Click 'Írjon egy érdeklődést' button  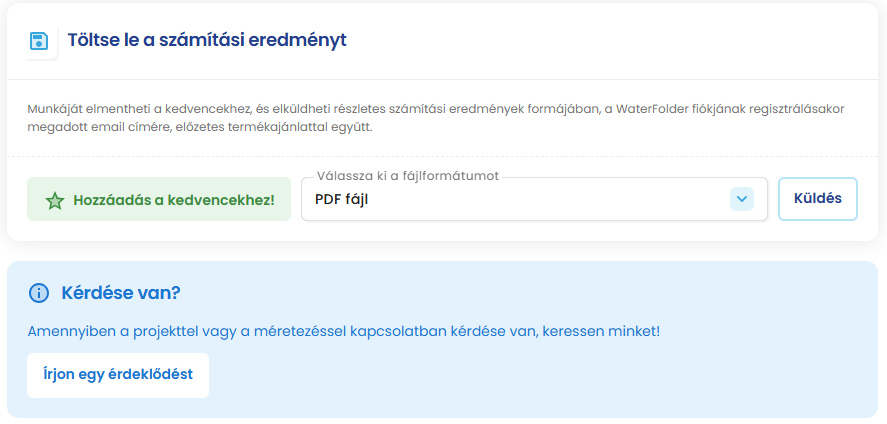click(118, 375)
